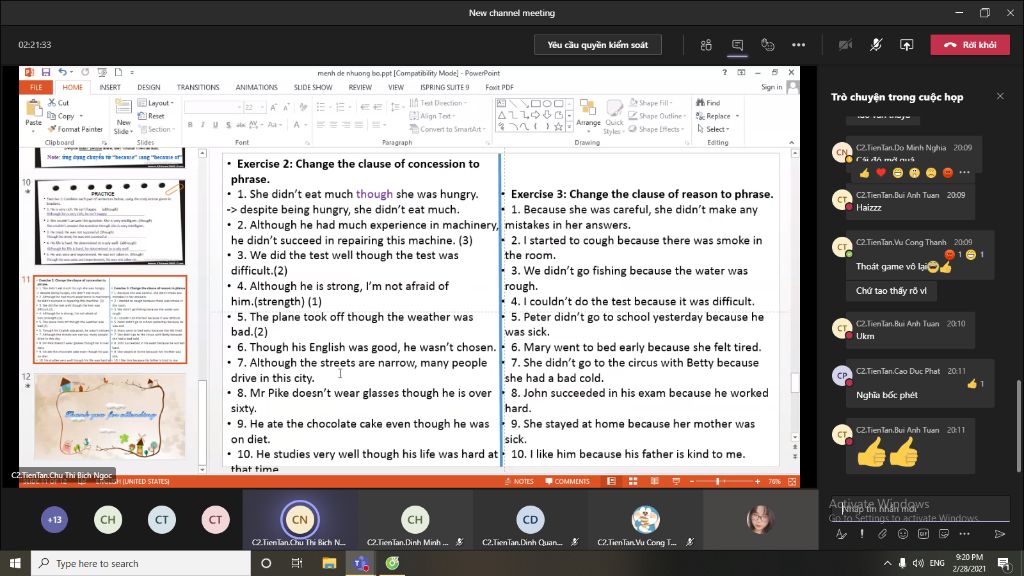Click Cut in the Clipboard group
The width and height of the screenshot is (1024, 576).
tap(58, 103)
